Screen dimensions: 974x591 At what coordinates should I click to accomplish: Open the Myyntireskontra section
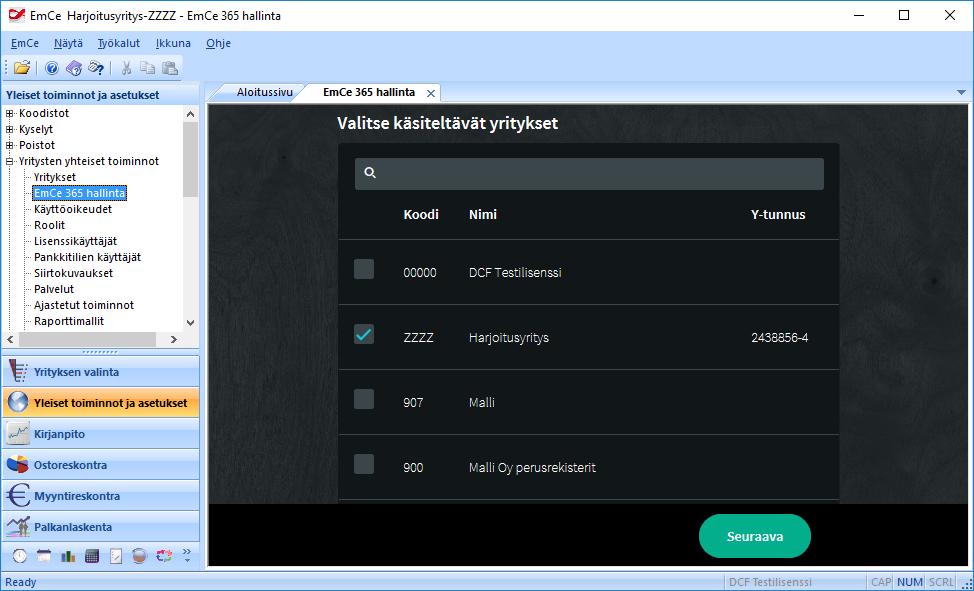point(101,496)
